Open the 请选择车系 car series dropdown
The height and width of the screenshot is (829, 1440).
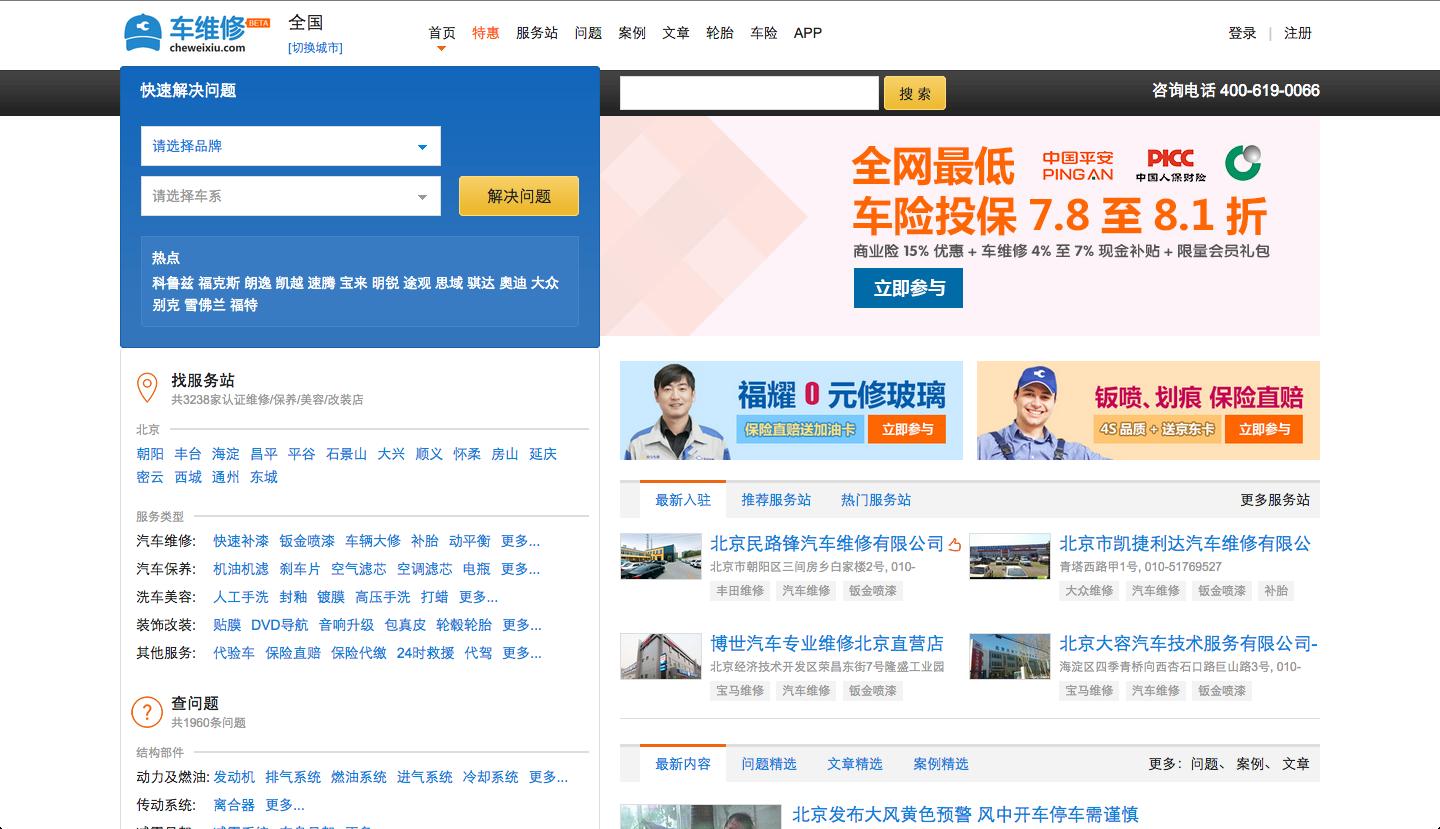click(x=291, y=196)
